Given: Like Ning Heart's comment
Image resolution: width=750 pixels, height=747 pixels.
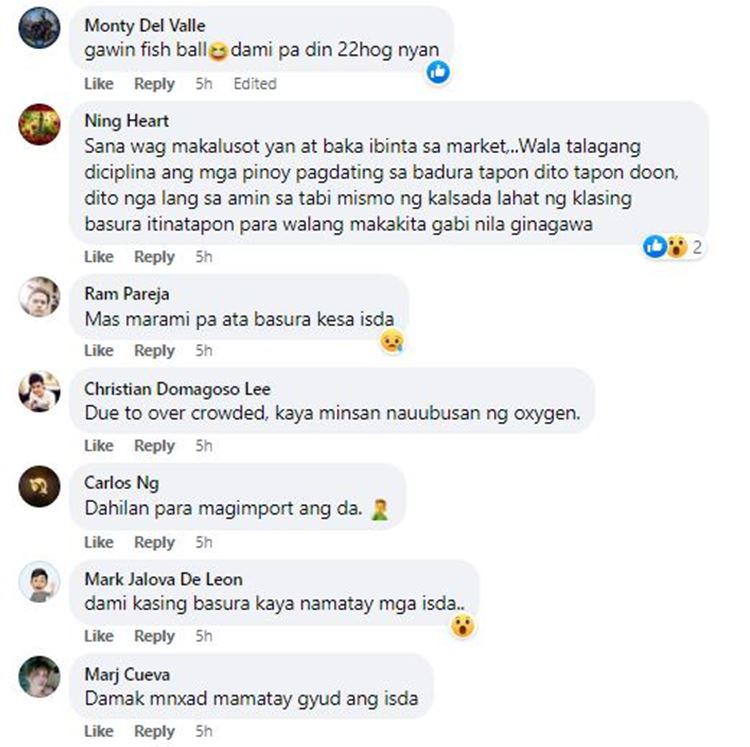Looking at the screenshot, I should [99, 257].
